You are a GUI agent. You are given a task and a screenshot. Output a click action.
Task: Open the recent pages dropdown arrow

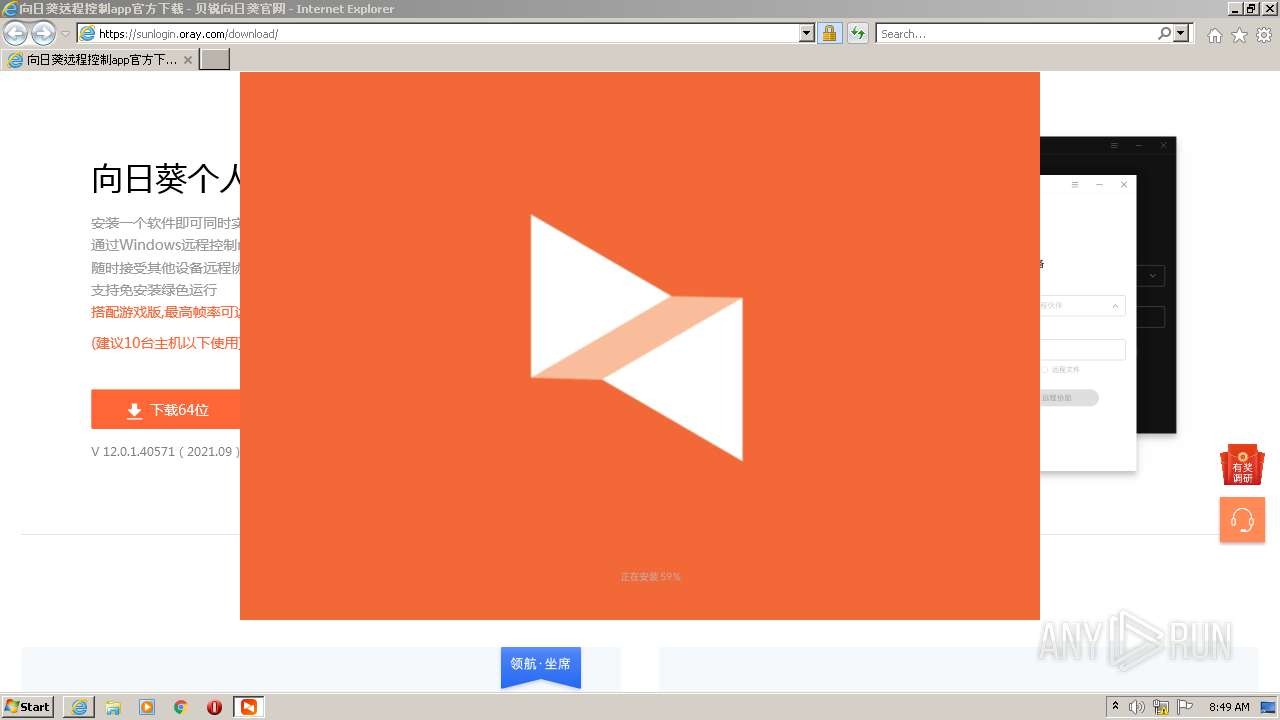65,34
